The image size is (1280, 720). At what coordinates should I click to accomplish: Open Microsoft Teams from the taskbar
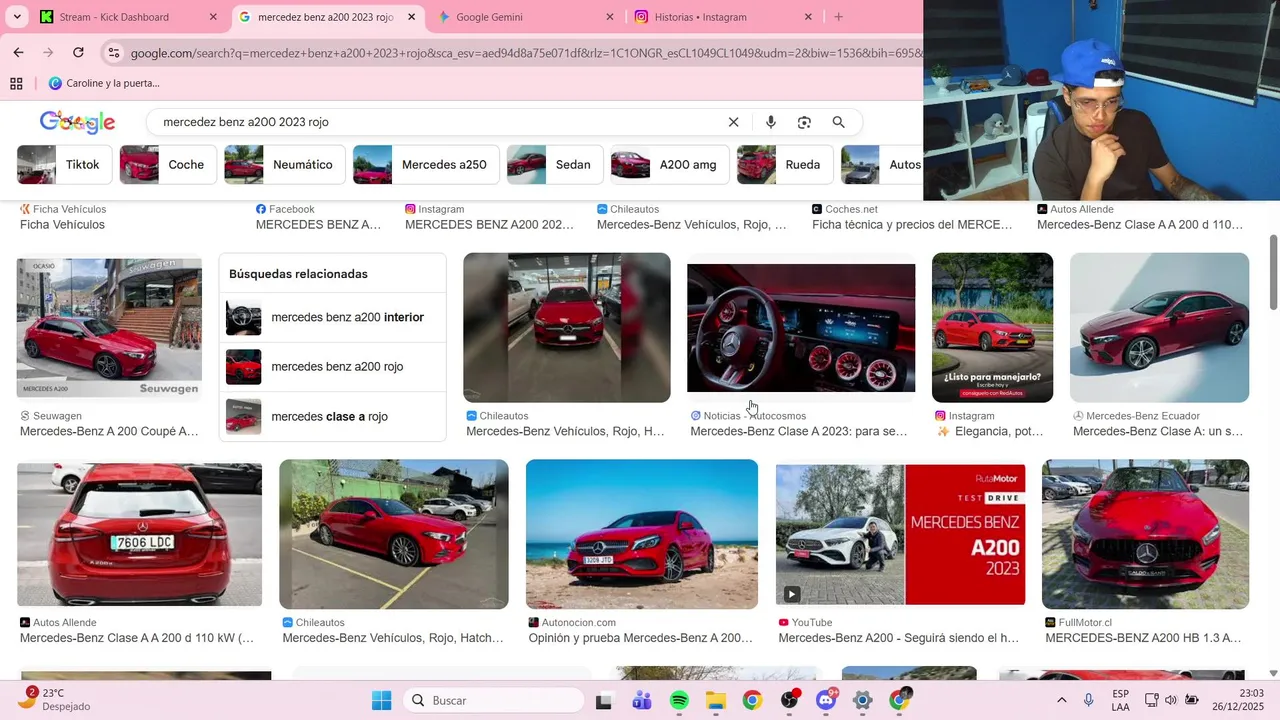(641, 701)
